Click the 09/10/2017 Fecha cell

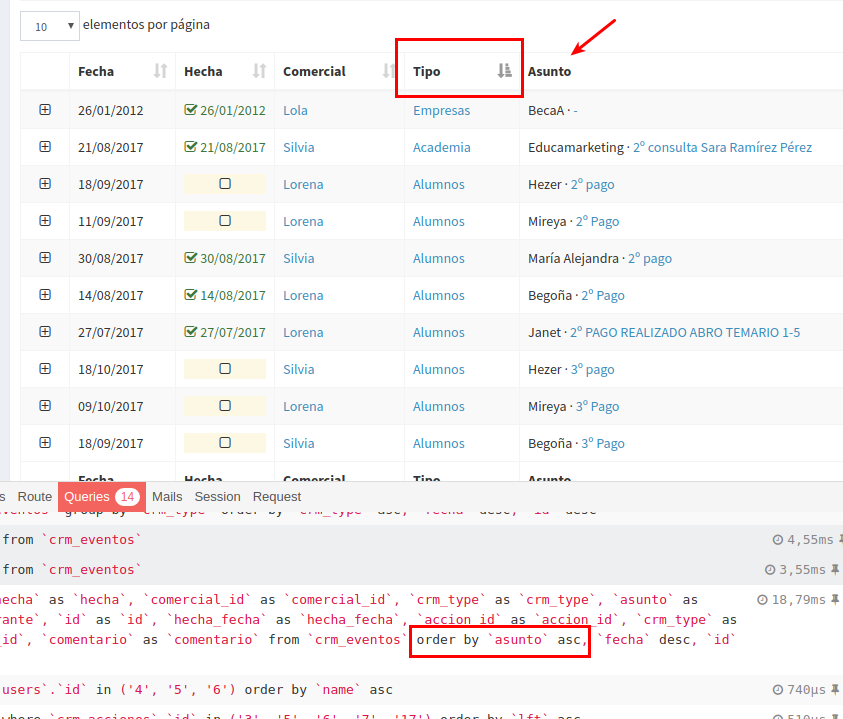[x=110, y=407]
